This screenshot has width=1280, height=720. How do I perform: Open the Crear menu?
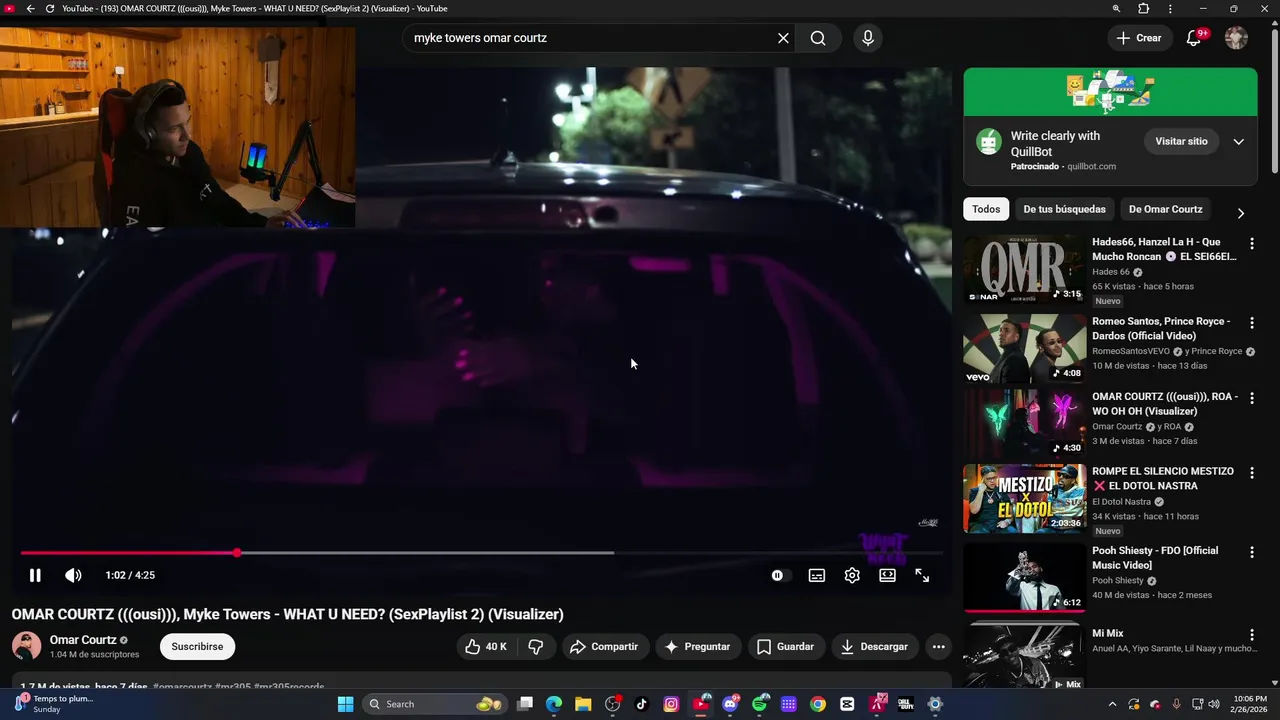click(x=1139, y=38)
